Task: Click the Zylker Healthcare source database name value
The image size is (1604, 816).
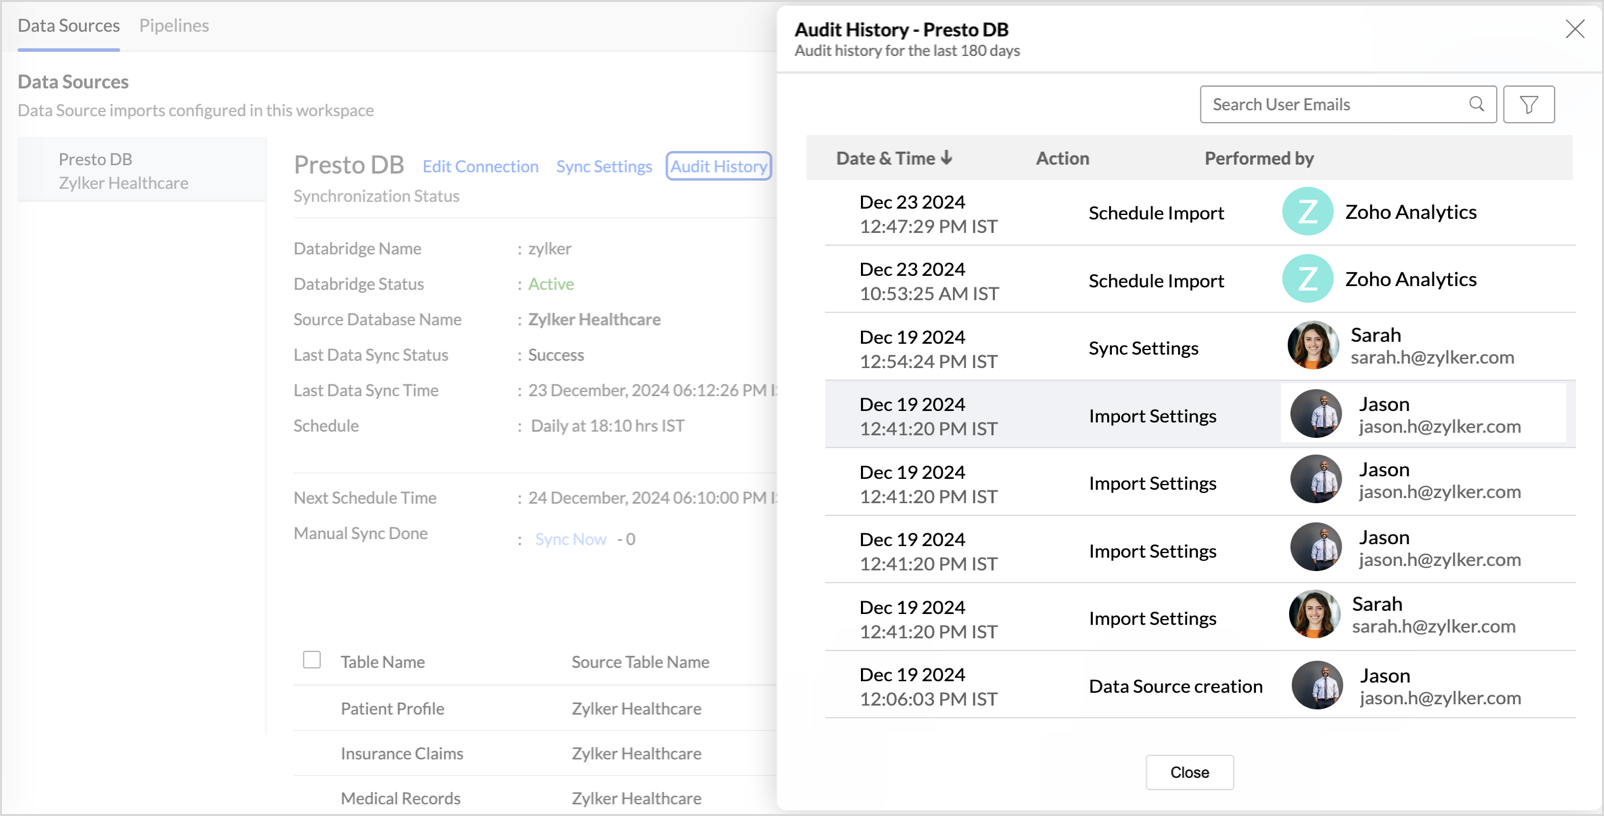Action: point(594,319)
